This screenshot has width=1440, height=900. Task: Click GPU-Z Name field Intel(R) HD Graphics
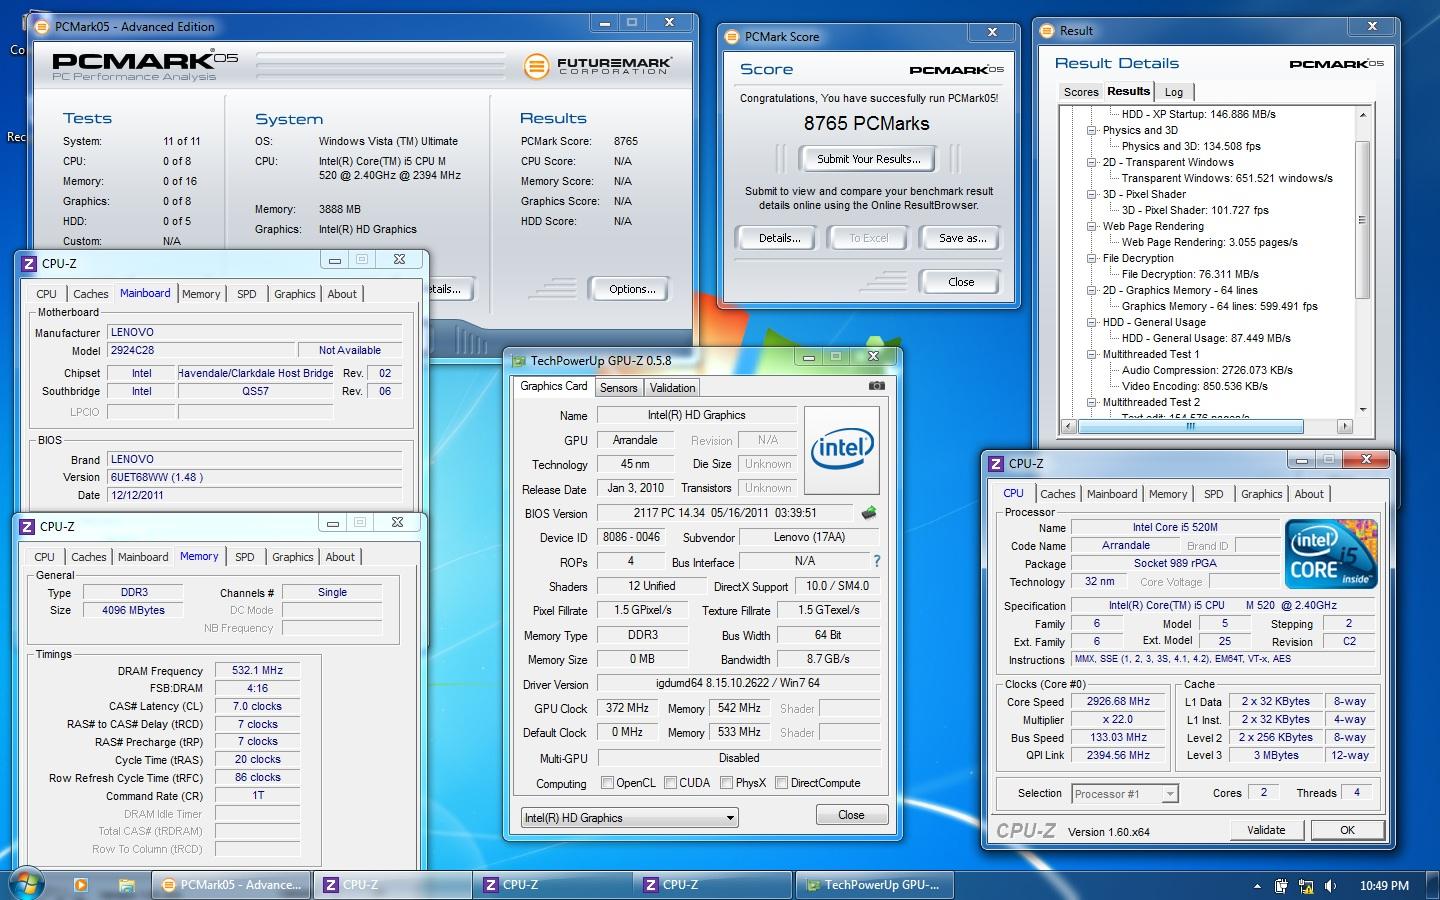click(x=697, y=415)
